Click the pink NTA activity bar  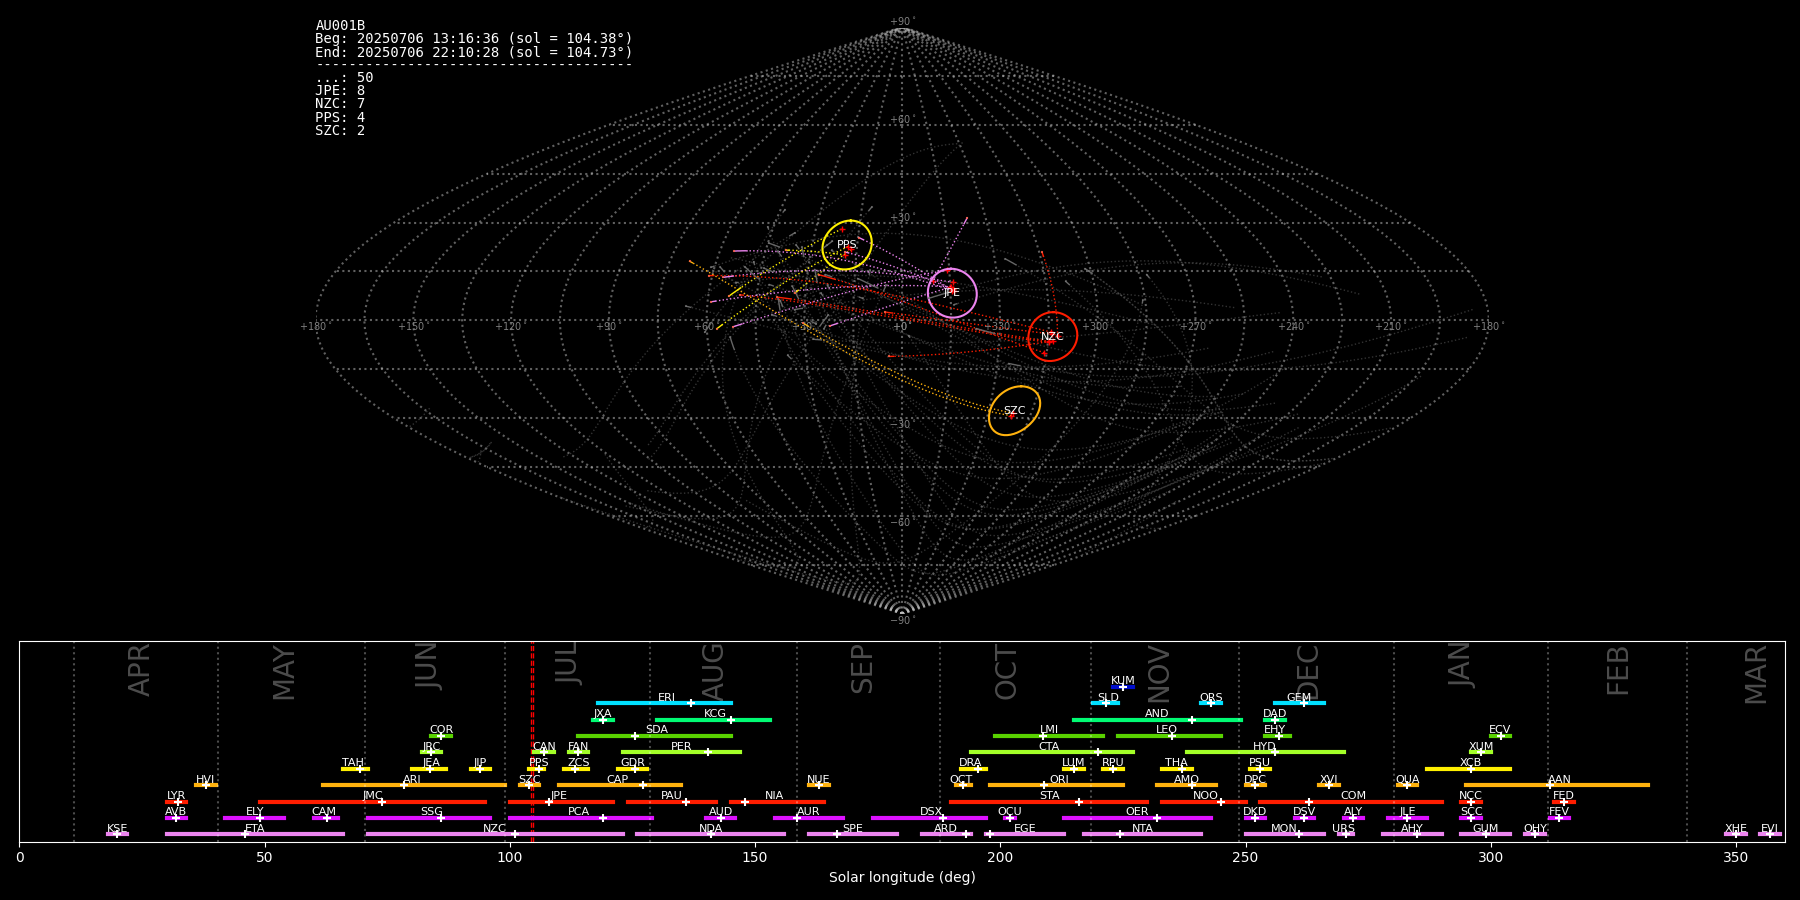point(1142,834)
